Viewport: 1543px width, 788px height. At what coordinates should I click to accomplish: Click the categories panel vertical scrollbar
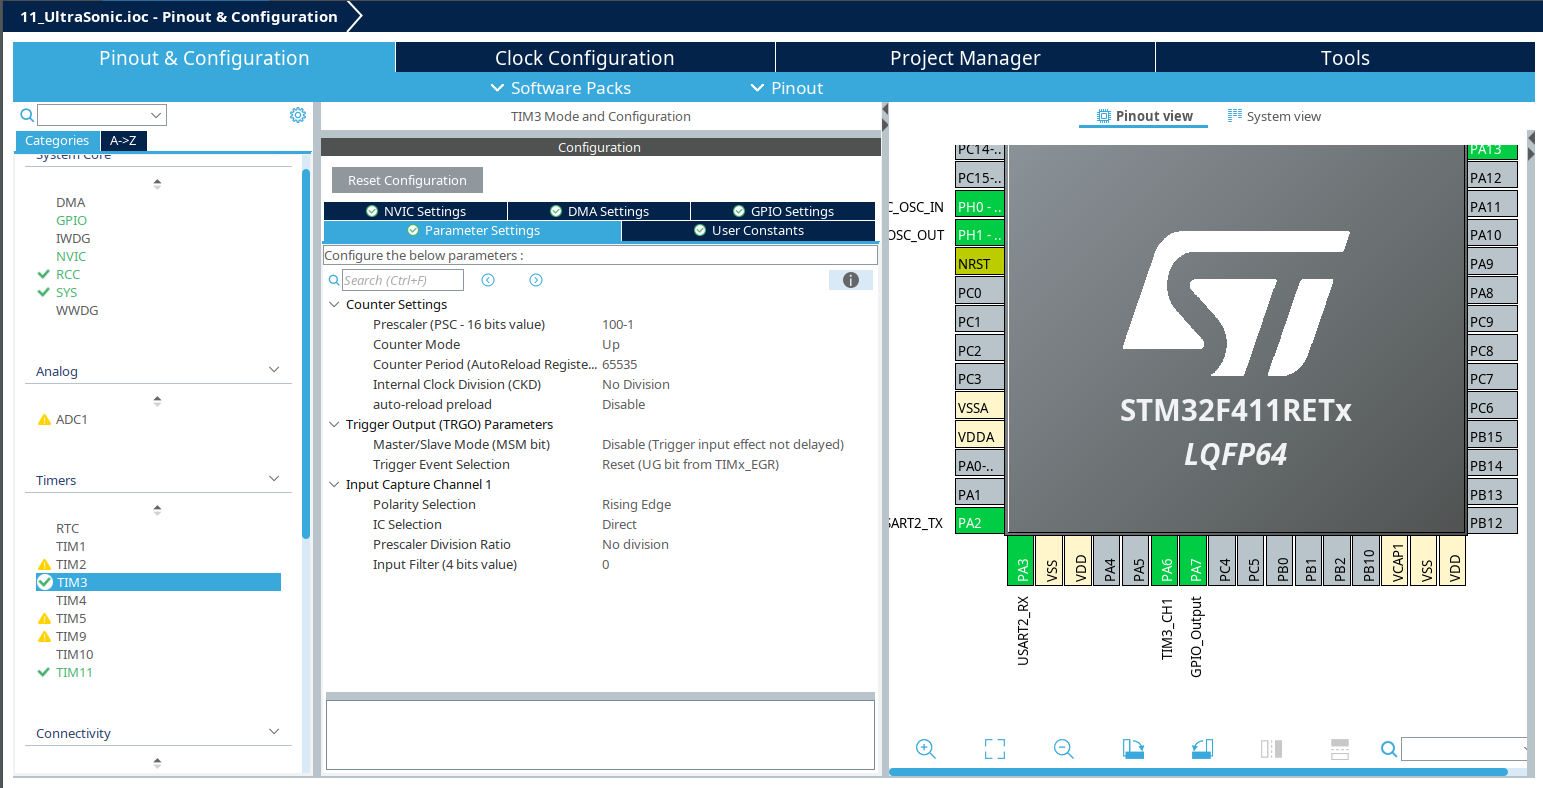coord(306,355)
